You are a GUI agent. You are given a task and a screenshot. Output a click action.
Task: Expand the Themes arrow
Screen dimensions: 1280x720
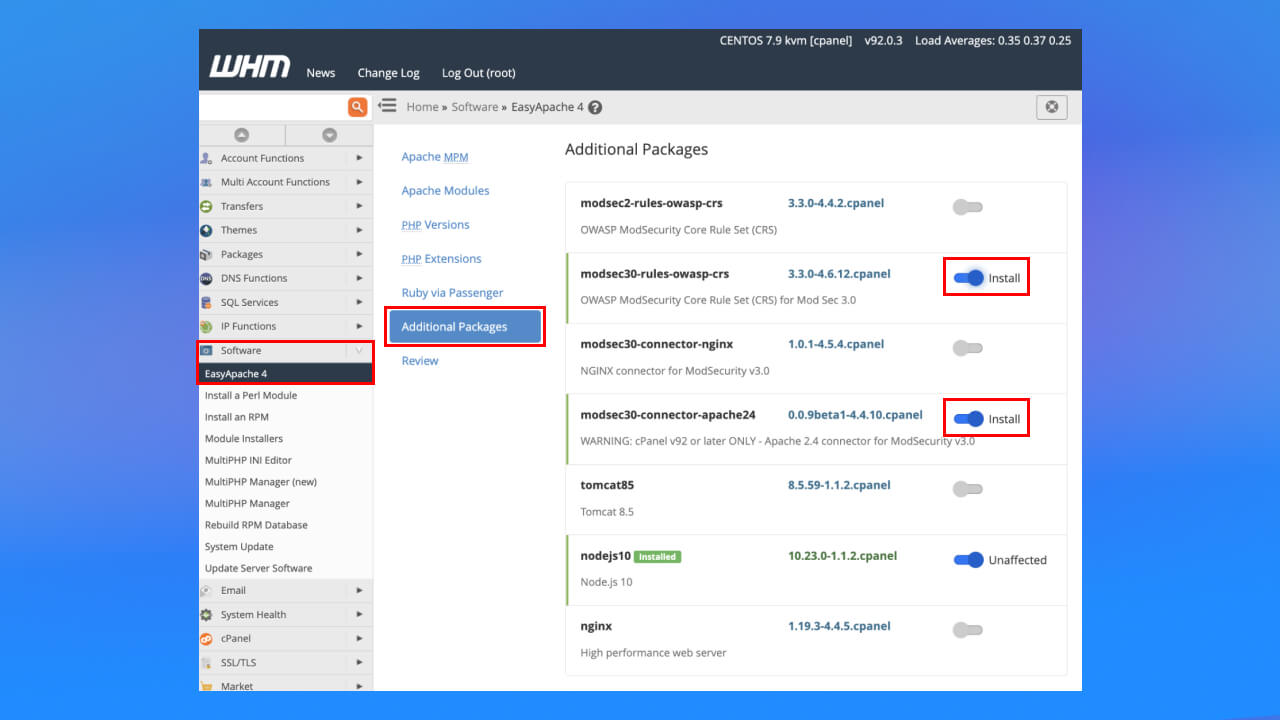pyautogui.click(x=359, y=230)
